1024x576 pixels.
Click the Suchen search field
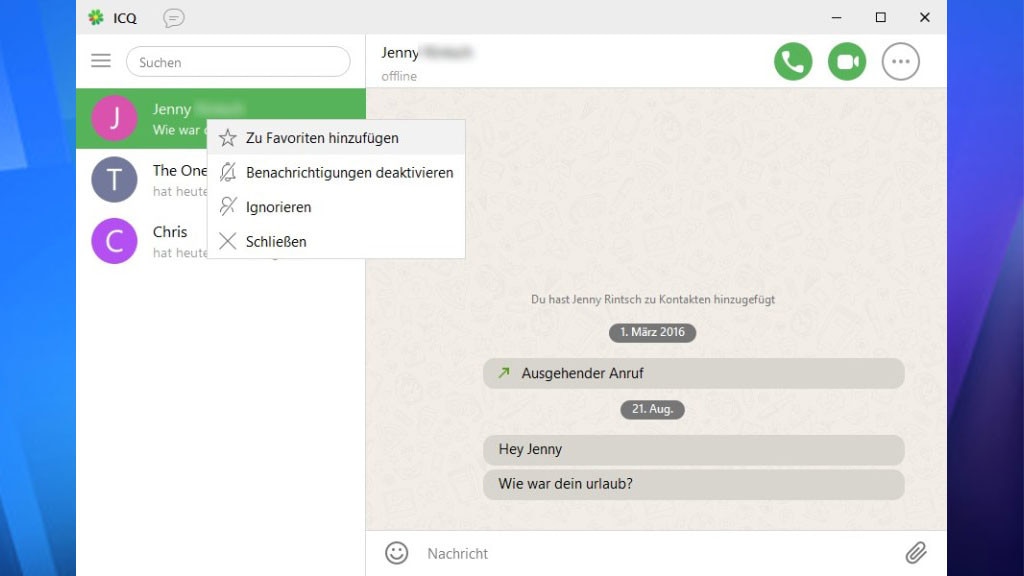tap(238, 62)
